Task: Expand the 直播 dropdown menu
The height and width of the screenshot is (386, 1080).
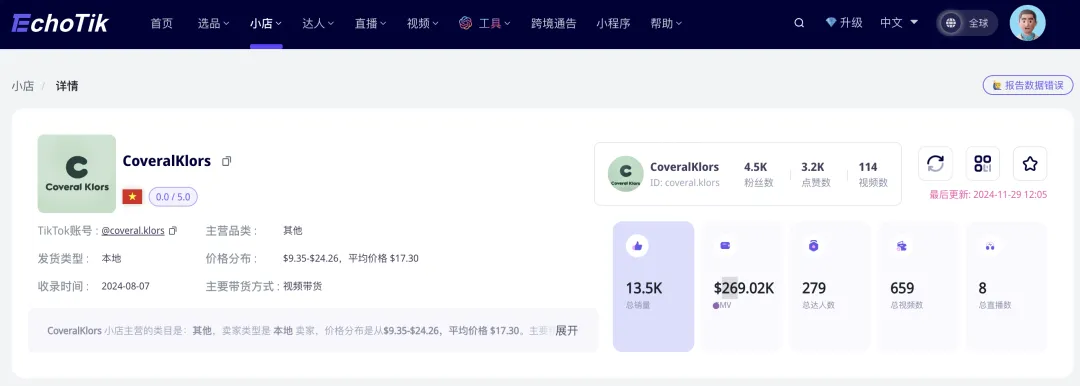Action: point(371,23)
